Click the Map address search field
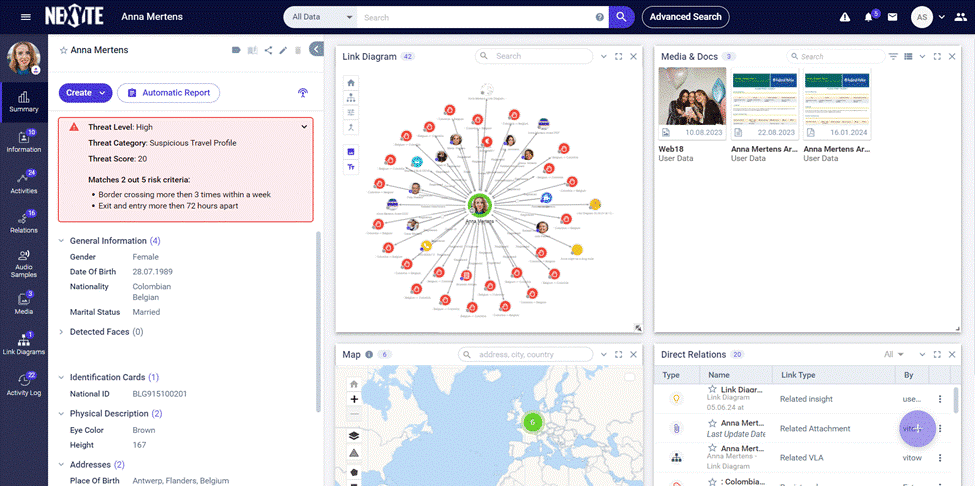 tap(525, 354)
